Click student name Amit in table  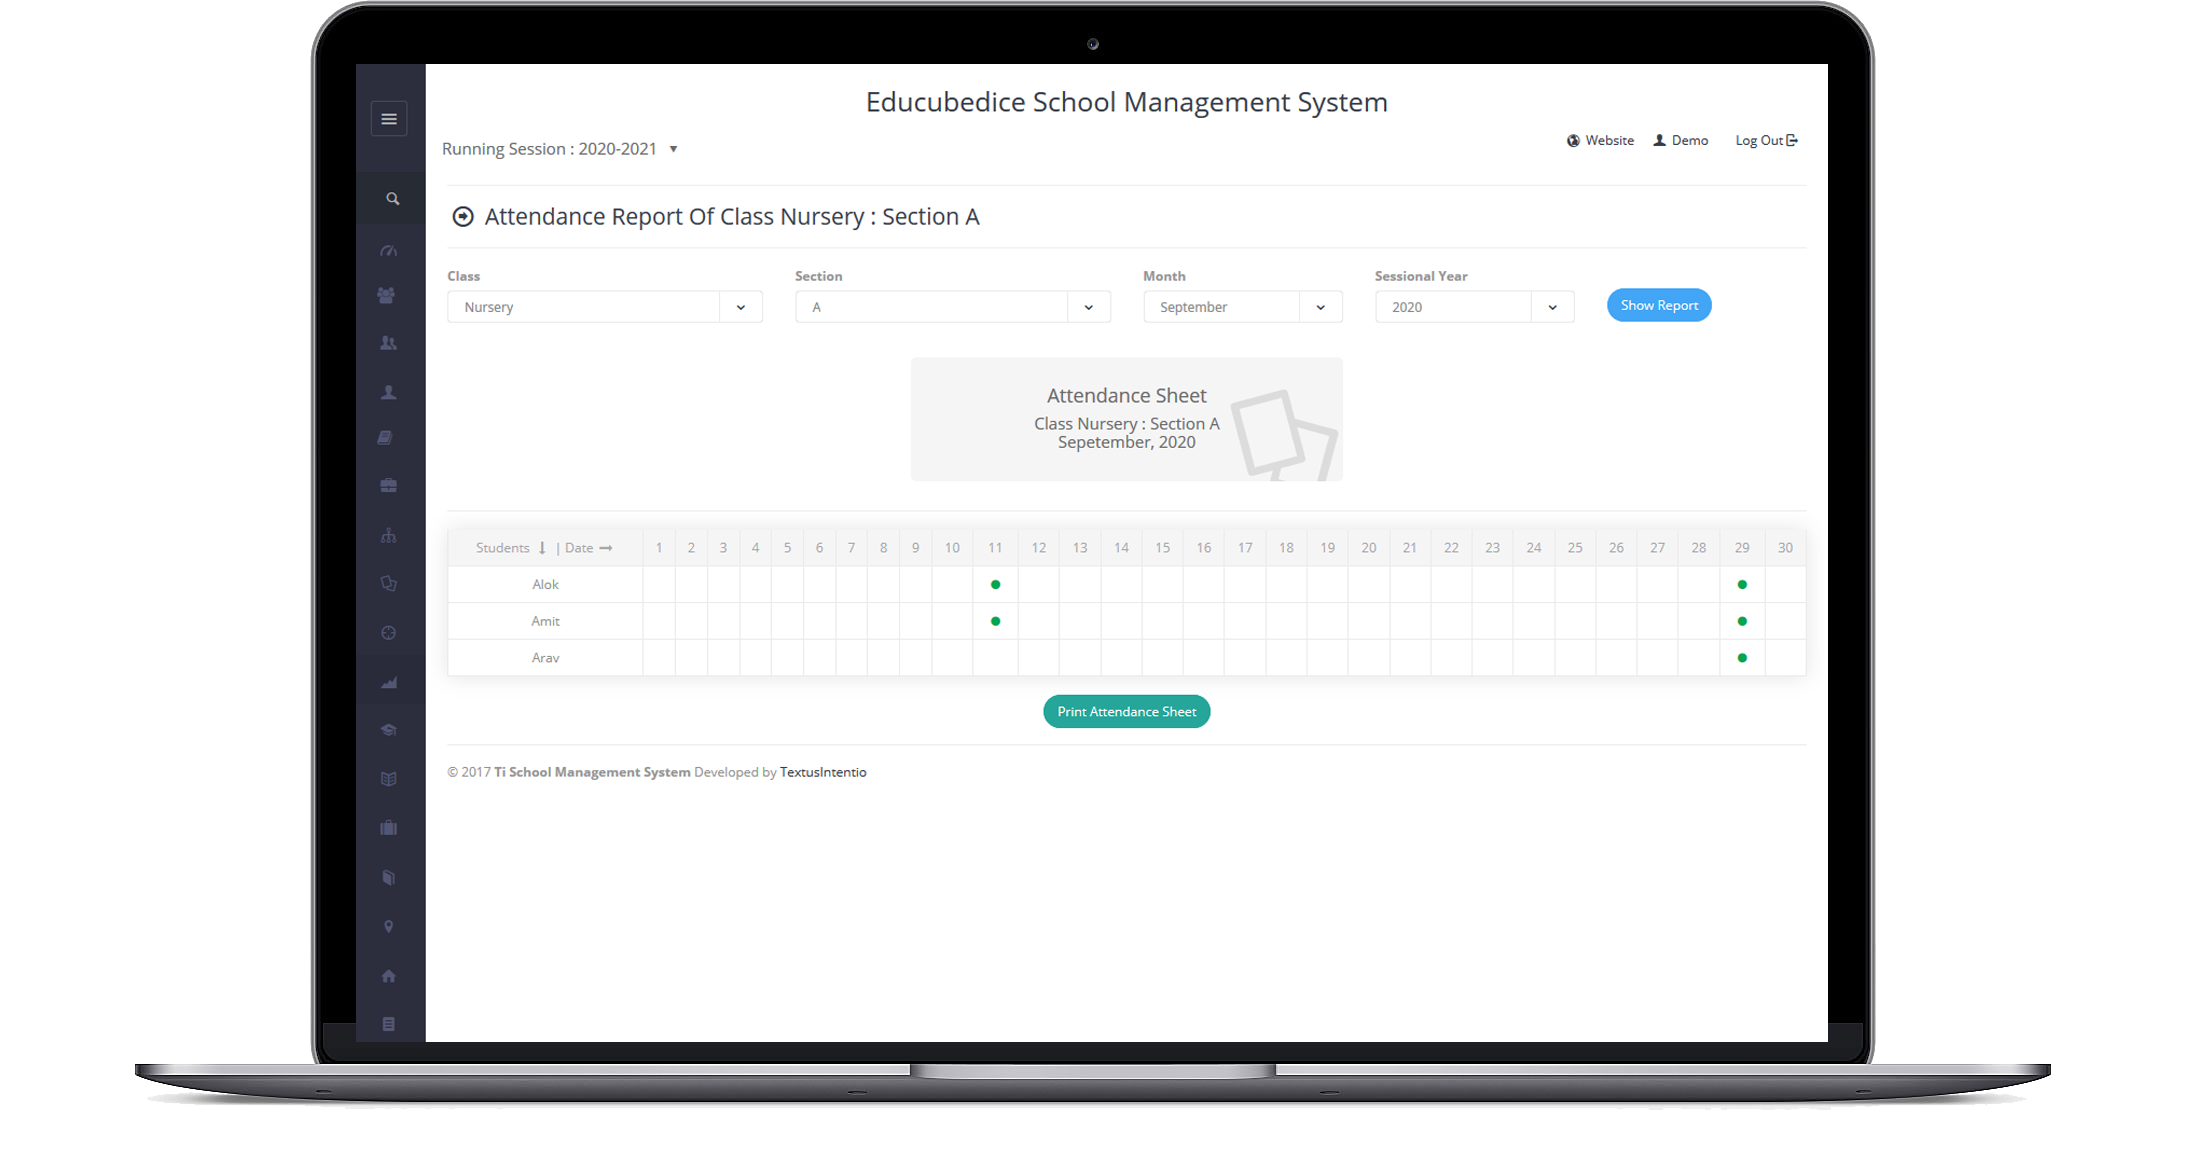(545, 621)
